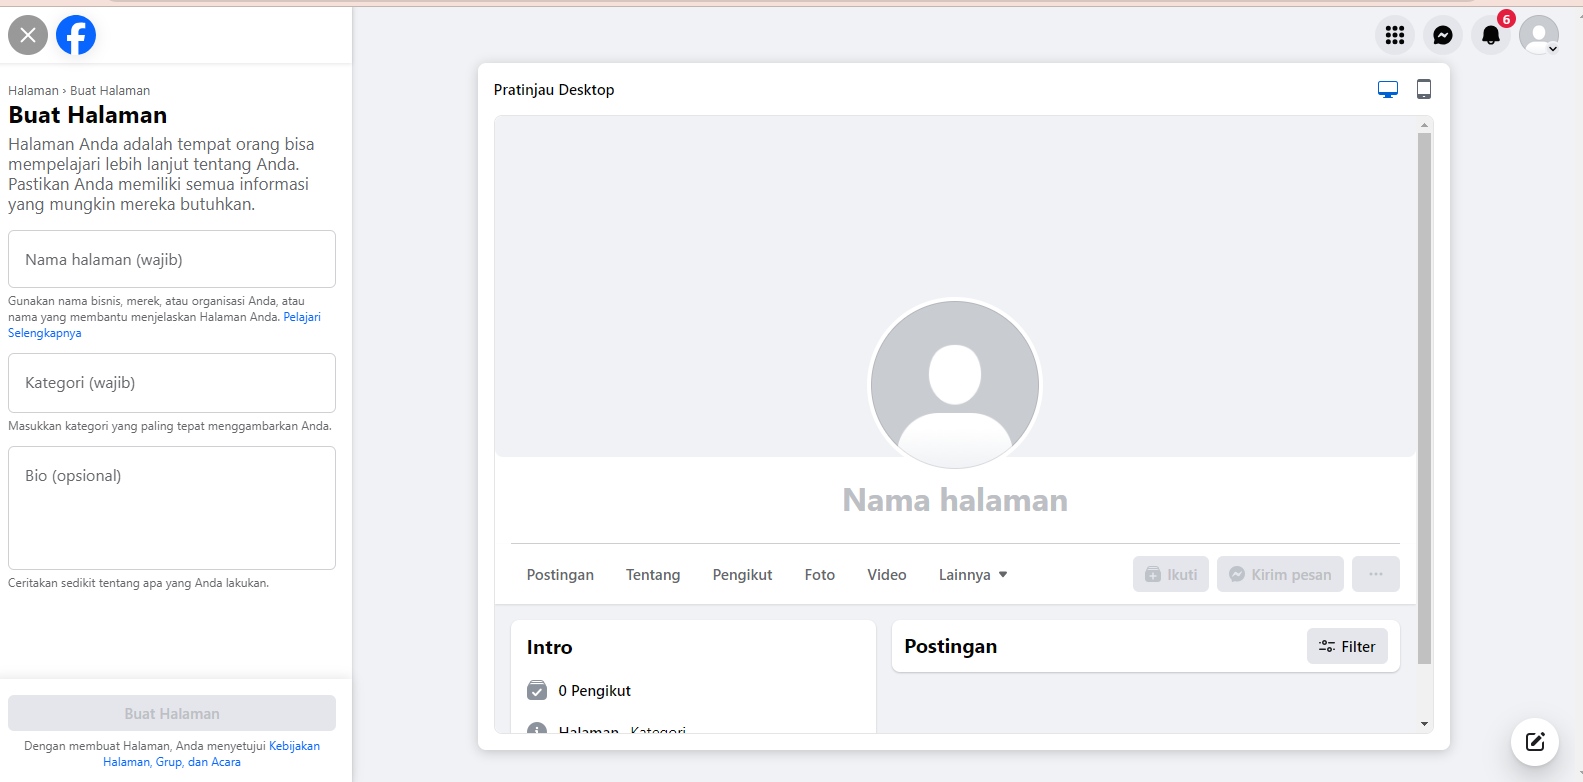1583x782 pixels.
Task: Switch to desktop preview view
Action: [x=1388, y=90]
